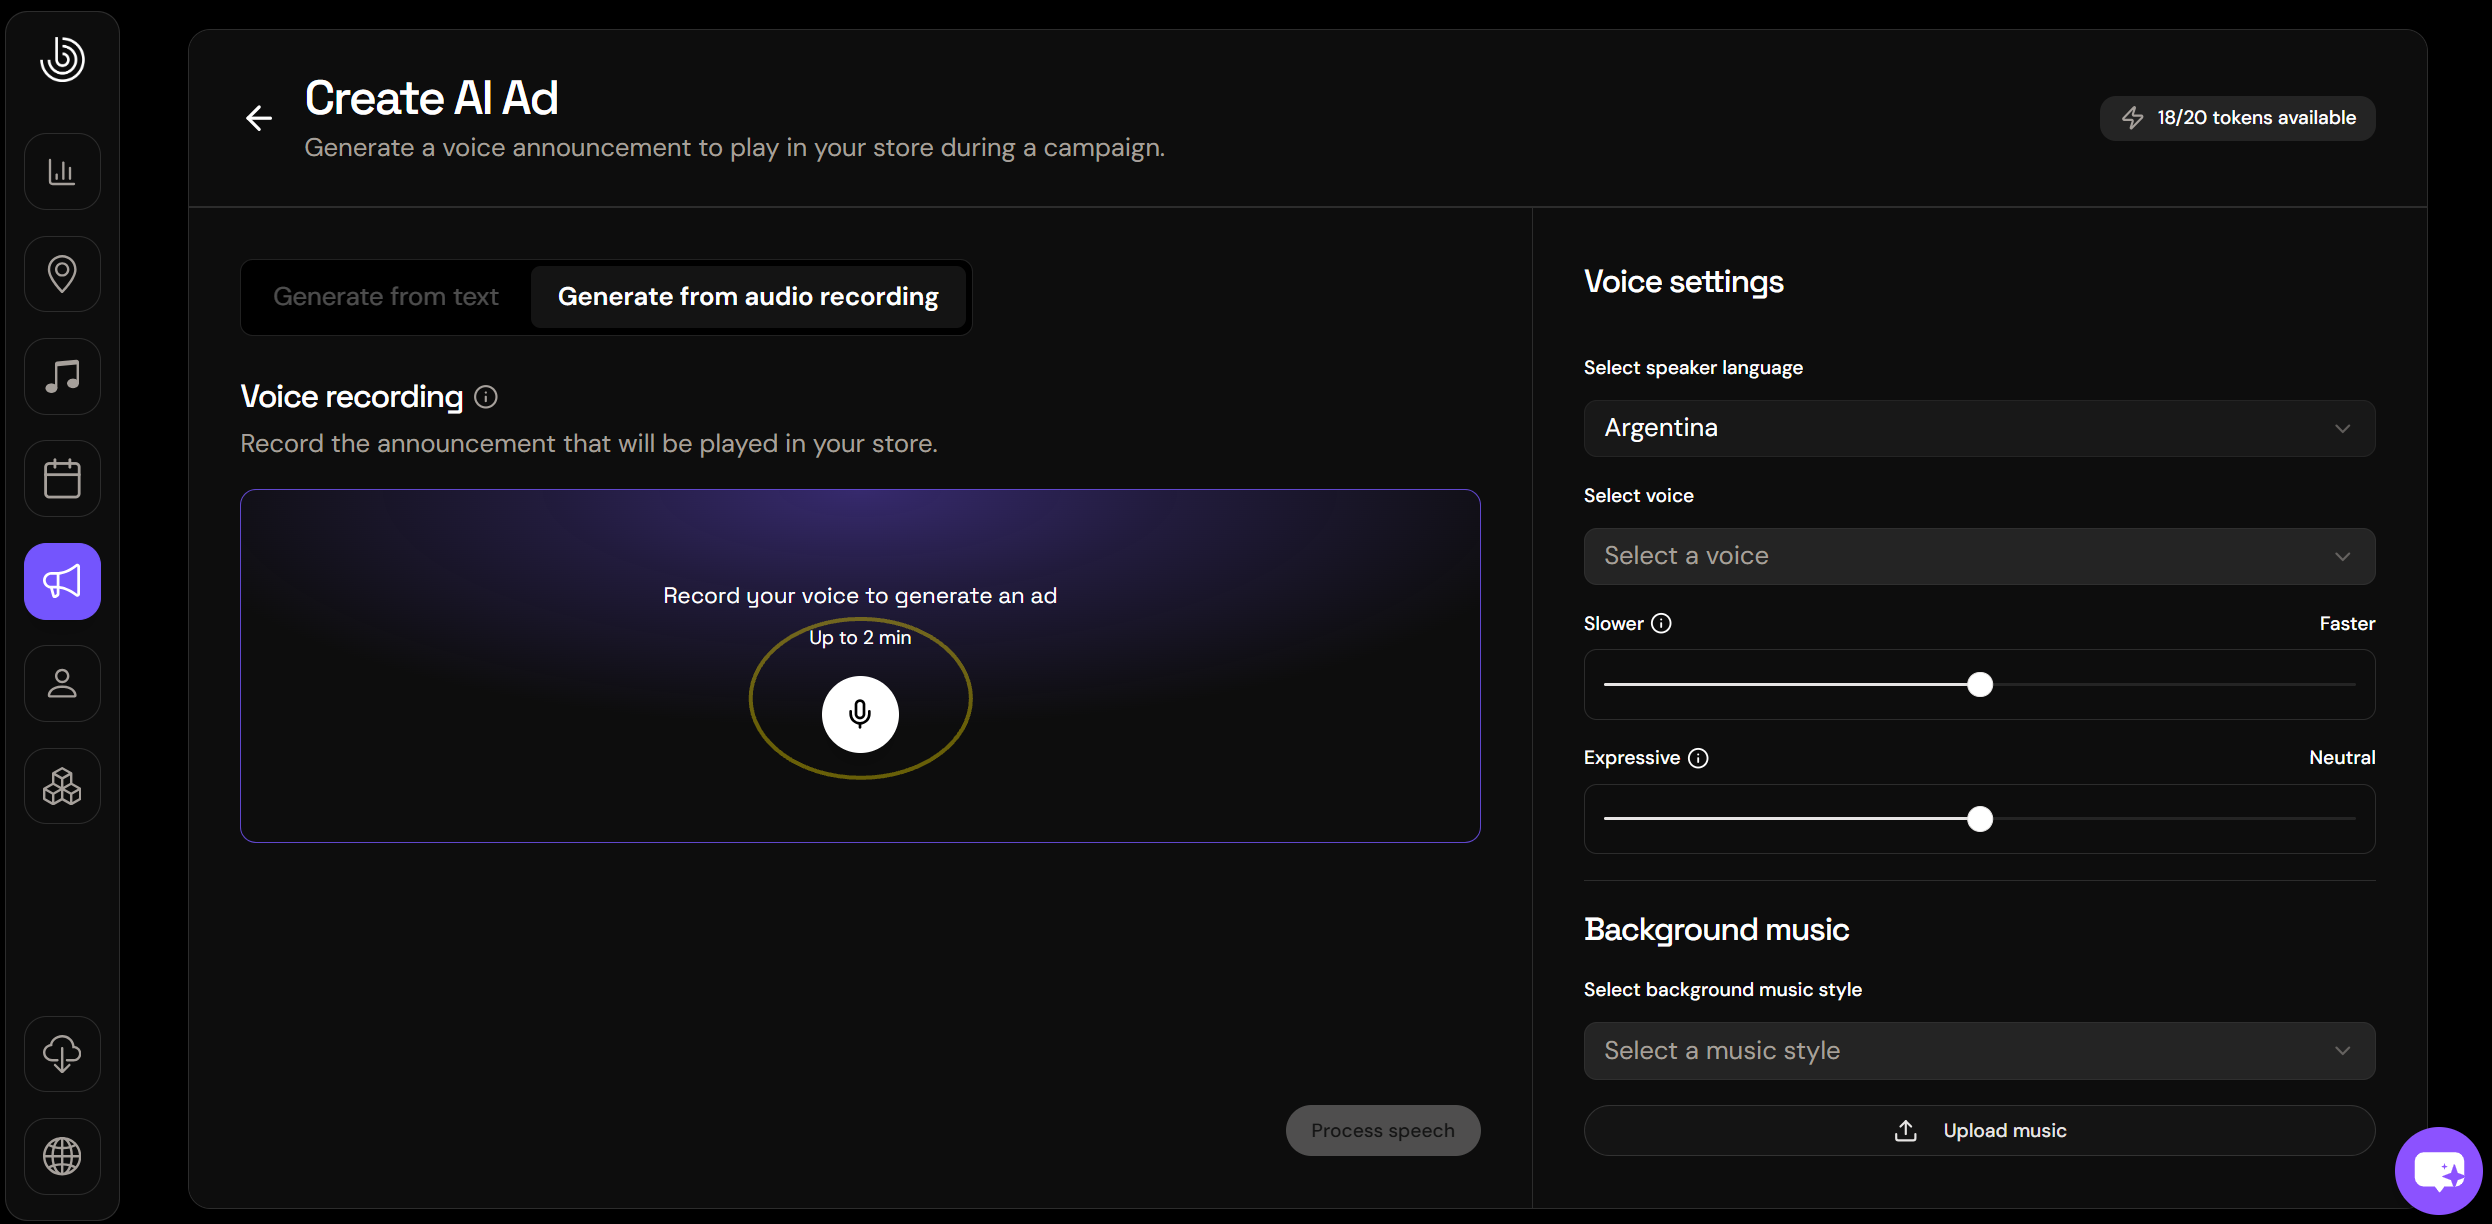The width and height of the screenshot is (2492, 1224).
Task: Open the Select a voice dropdown
Action: [1979, 556]
